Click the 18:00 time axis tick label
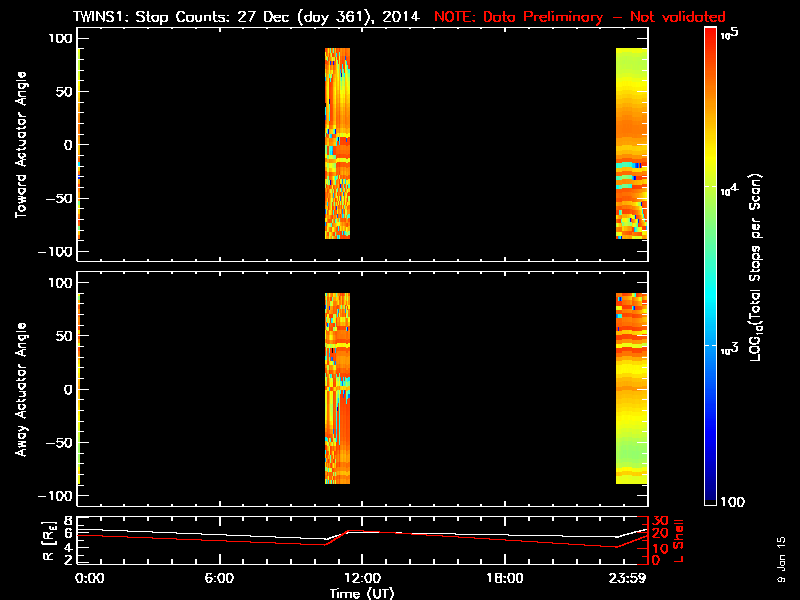800x600 pixels. pos(504,579)
